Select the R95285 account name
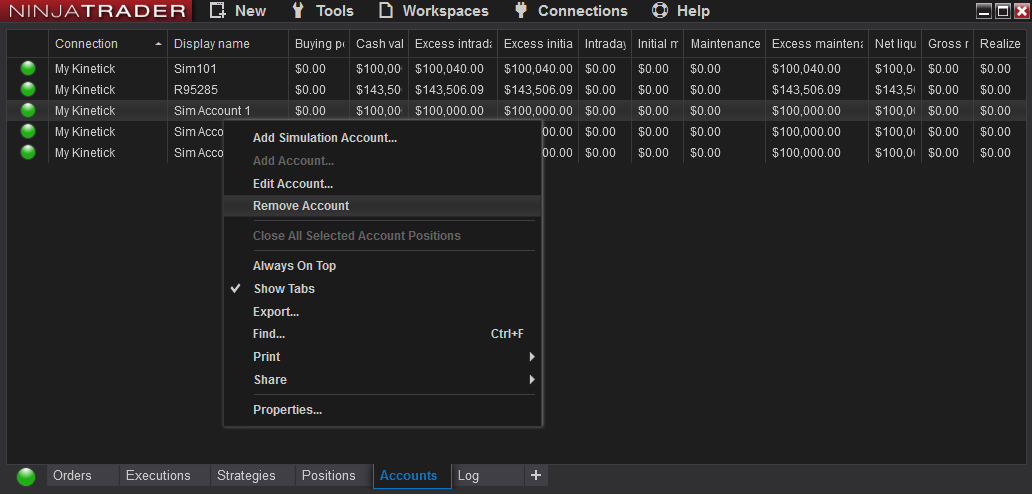Screen dimensions: 1032x494 point(196,89)
